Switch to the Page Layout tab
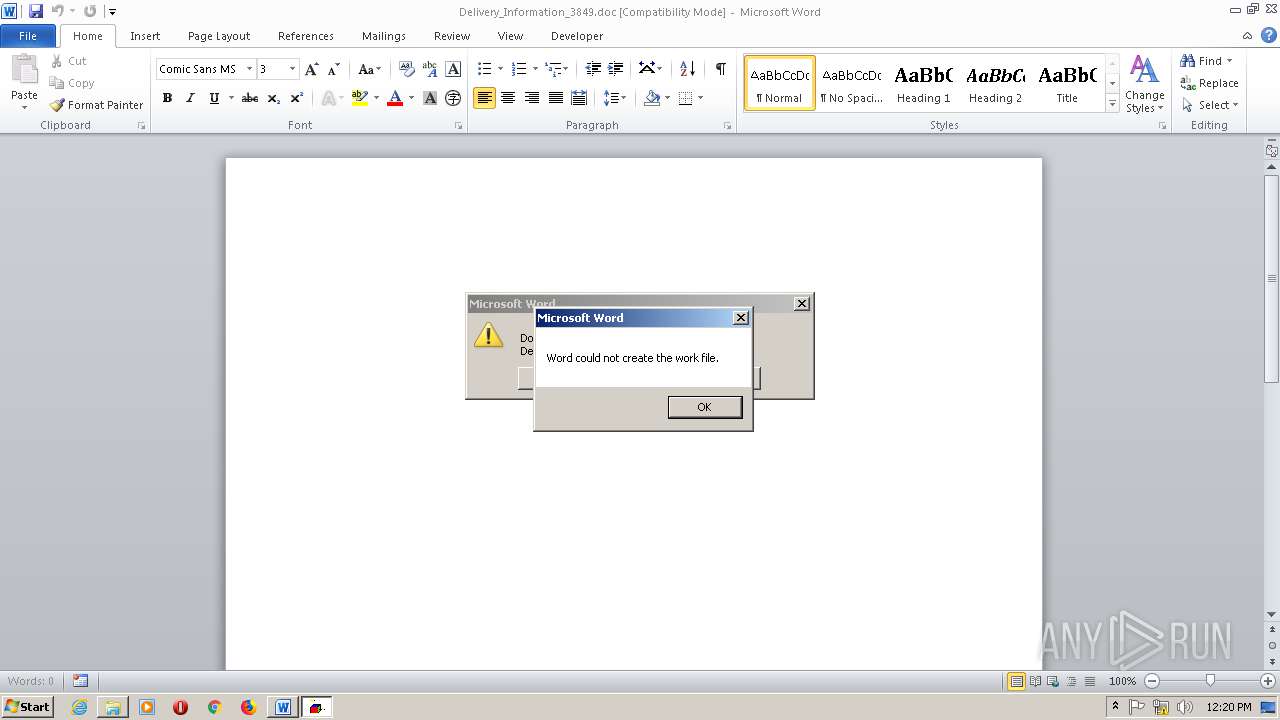Screen dimensions: 1280x720 pyautogui.click(x=219, y=36)
